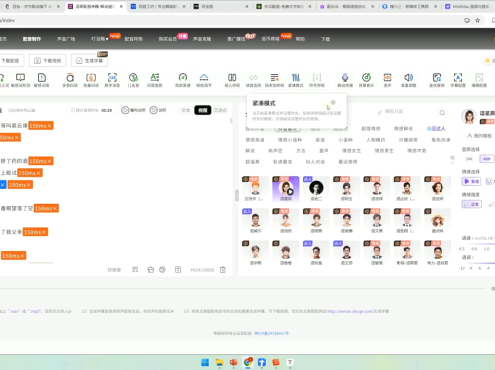Open the blue URL in footer note

tap(350, 311)
